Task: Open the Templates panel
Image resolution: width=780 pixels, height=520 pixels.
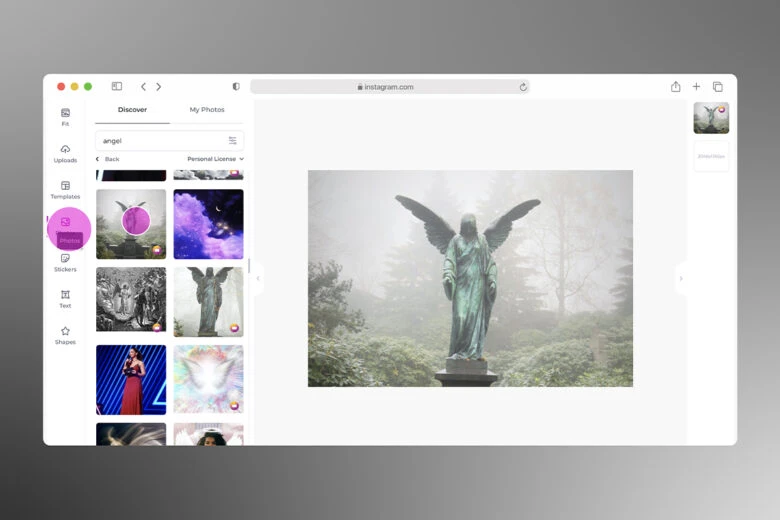Action: point(65,189)
